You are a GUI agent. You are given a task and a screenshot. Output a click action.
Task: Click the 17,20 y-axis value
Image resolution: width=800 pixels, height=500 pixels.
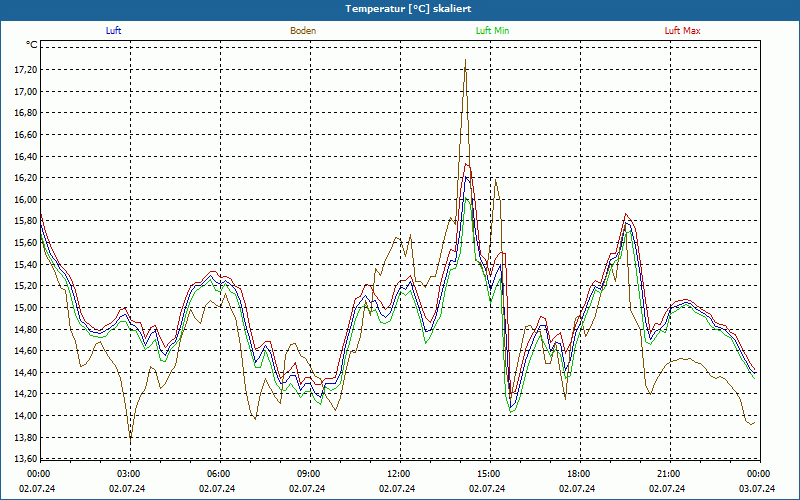click(26, 70)
